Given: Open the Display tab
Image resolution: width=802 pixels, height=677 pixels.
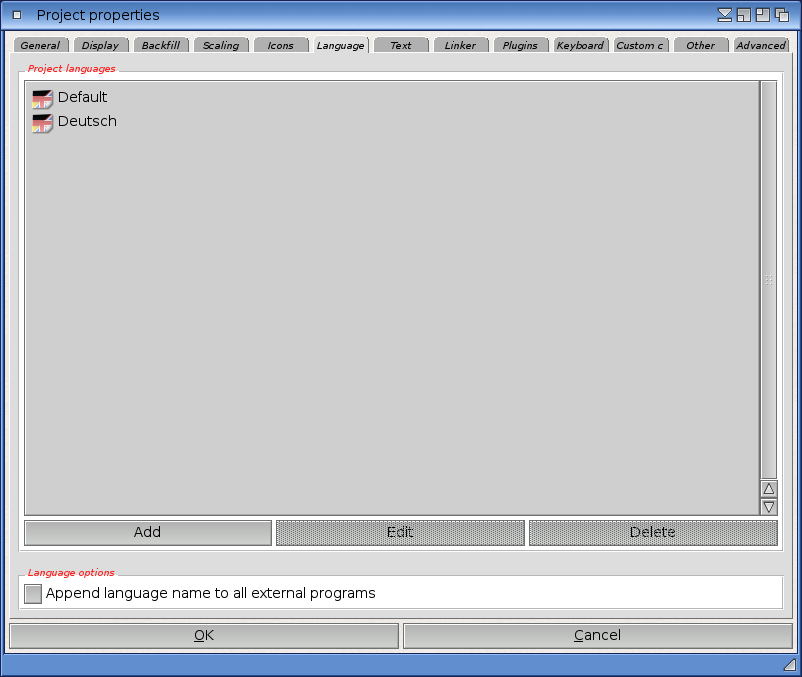Looking at the screenshot, I should point(100,45).
